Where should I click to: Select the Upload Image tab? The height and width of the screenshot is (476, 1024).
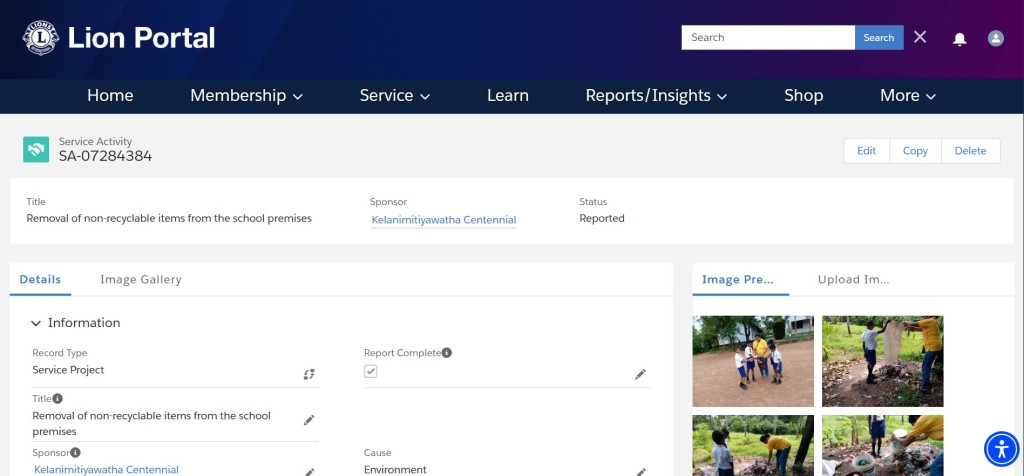[853, 279]
